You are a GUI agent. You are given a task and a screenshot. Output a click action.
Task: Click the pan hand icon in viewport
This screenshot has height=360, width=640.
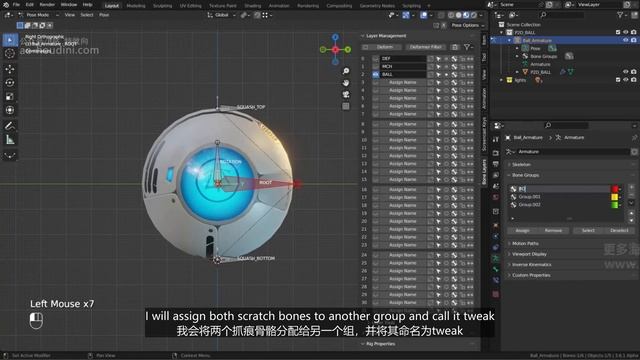(346, 83)
